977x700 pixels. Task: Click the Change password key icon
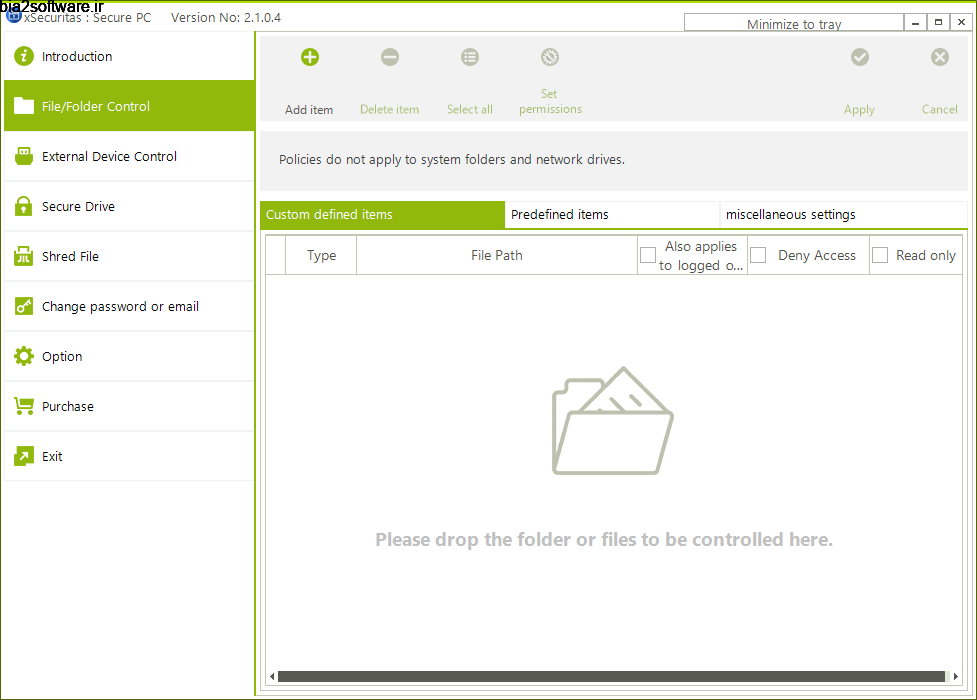point(22,306)
